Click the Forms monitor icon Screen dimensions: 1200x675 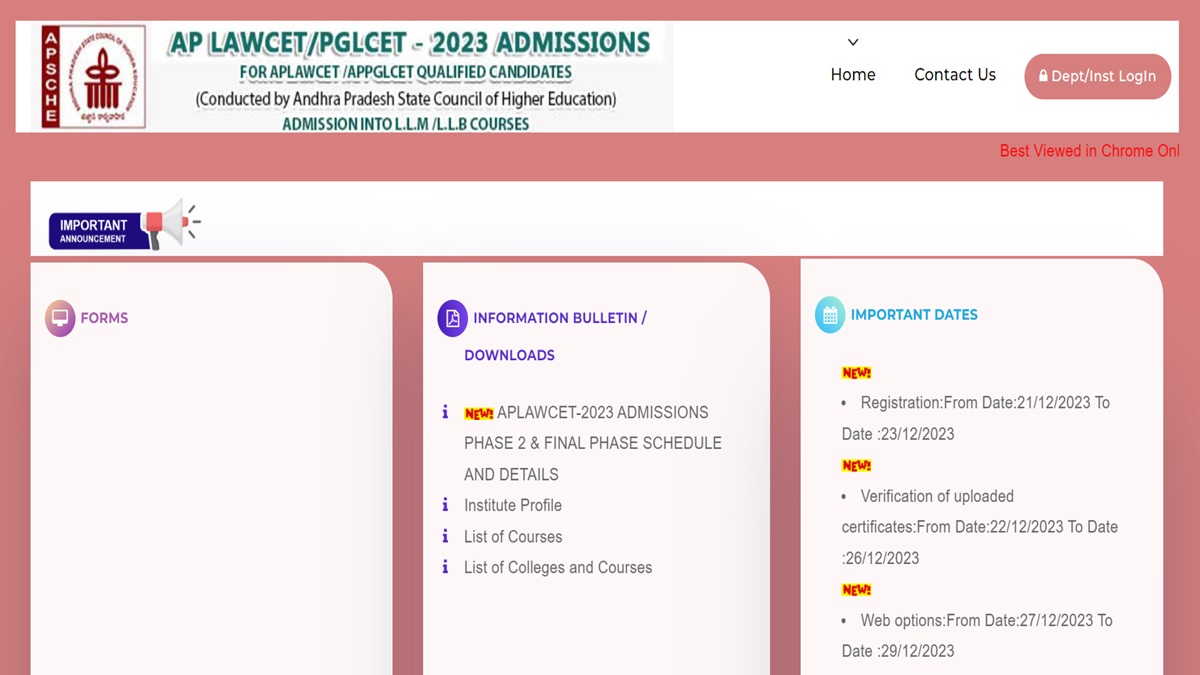coord(60,318)
